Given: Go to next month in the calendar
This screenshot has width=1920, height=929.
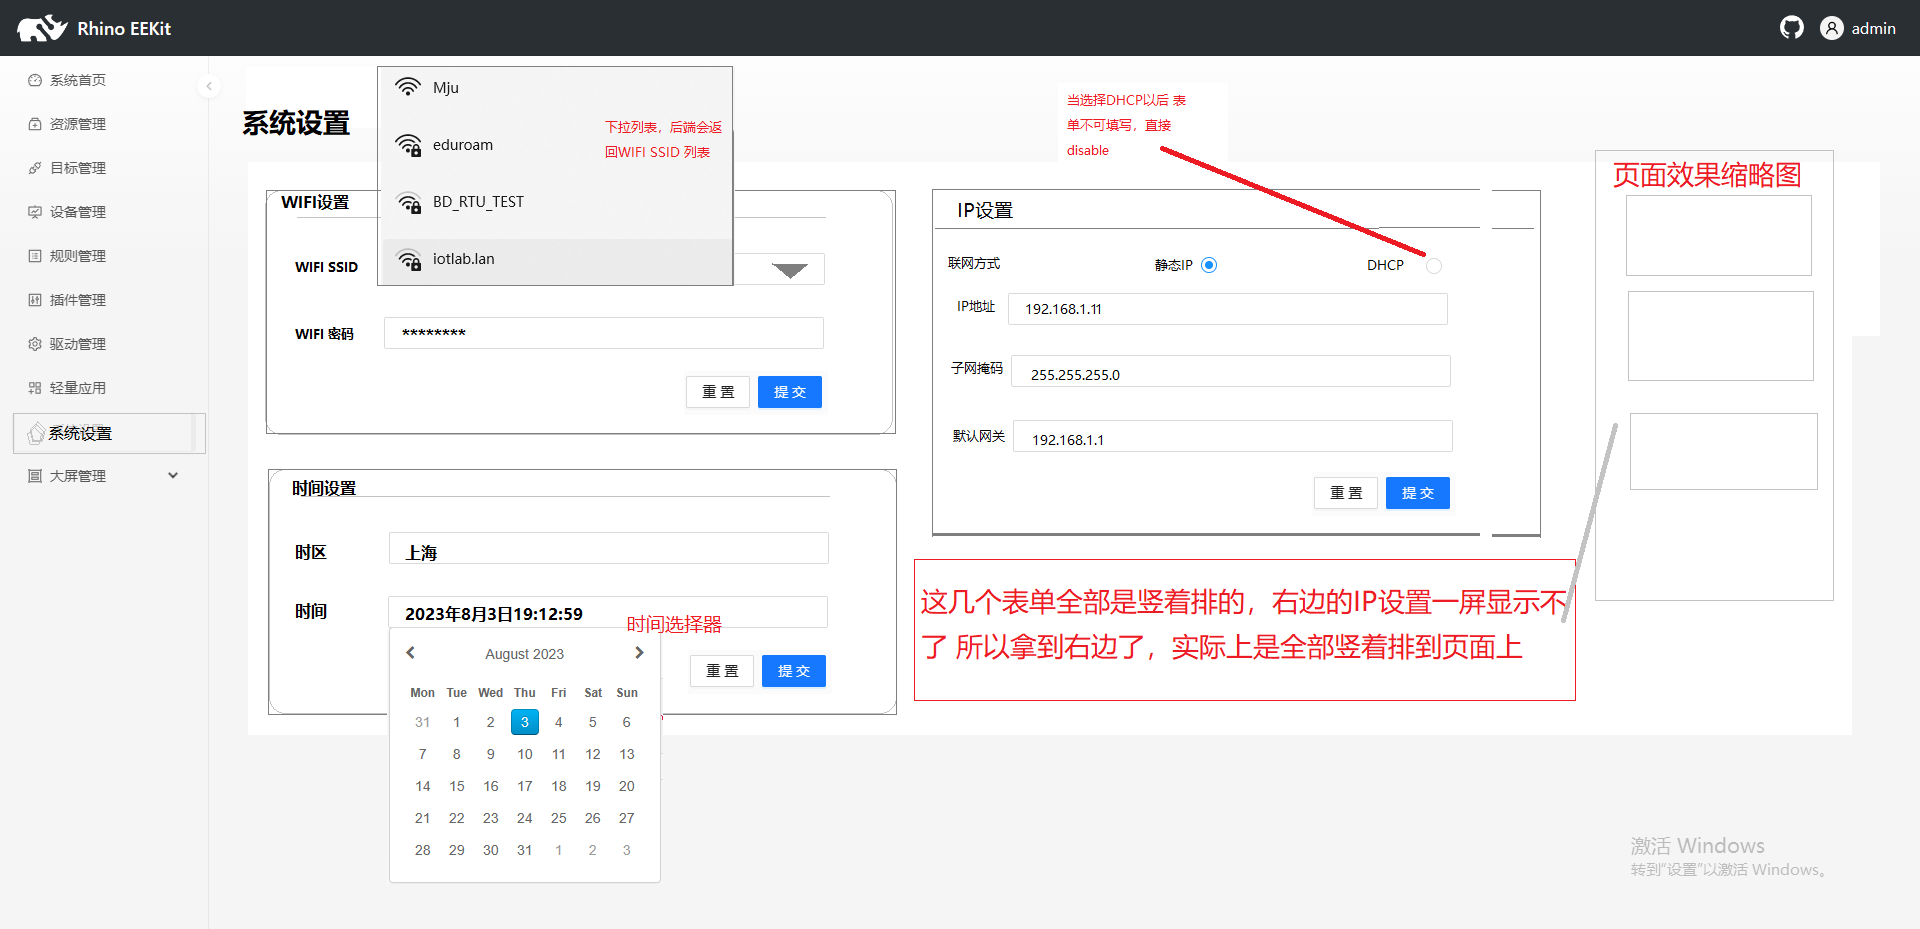Looking at the screenshot, I should point(639,652).
